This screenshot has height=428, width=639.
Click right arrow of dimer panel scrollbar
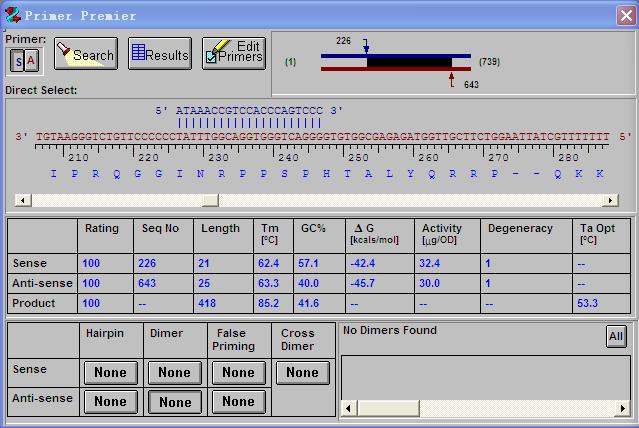point(622,408)
